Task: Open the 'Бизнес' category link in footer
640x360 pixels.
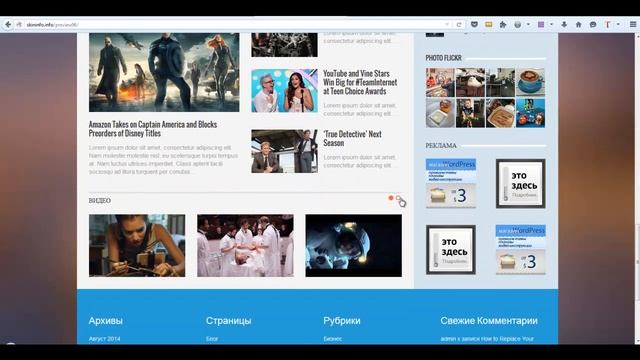Action: [x=333, y=339]
